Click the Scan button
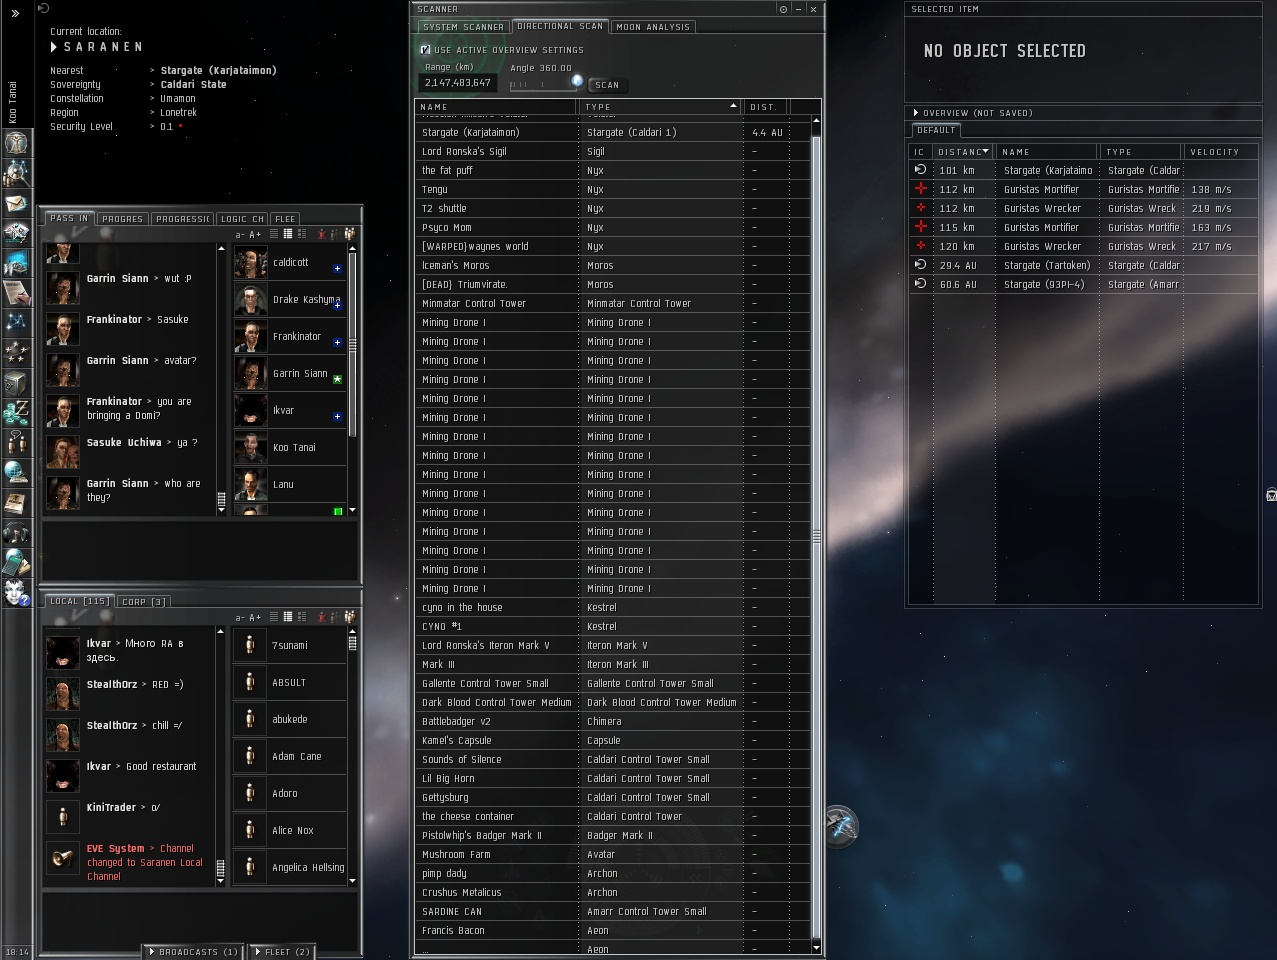The height and width of the screenshot is (960, 1277). click(608, 85)
